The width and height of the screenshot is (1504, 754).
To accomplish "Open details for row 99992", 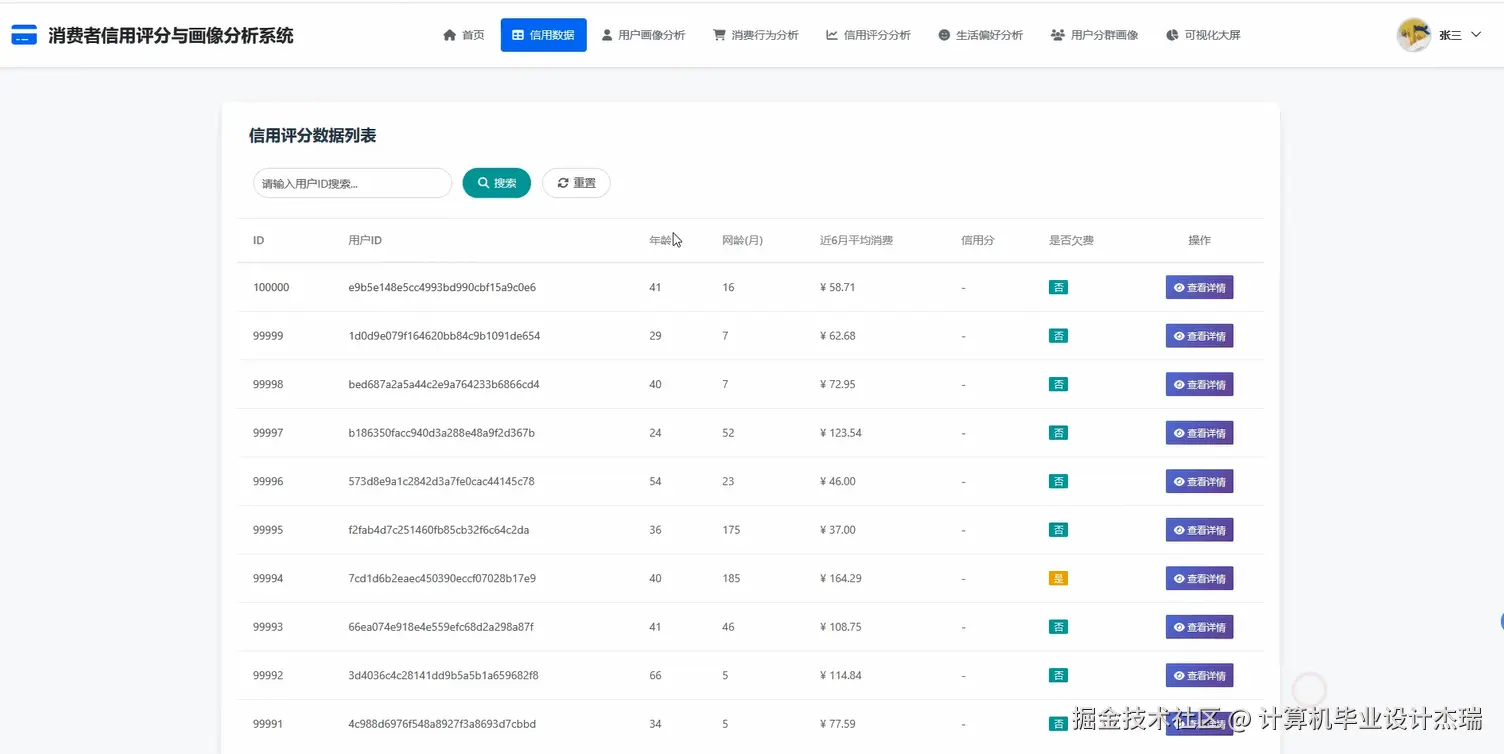I will [1199, 676].
